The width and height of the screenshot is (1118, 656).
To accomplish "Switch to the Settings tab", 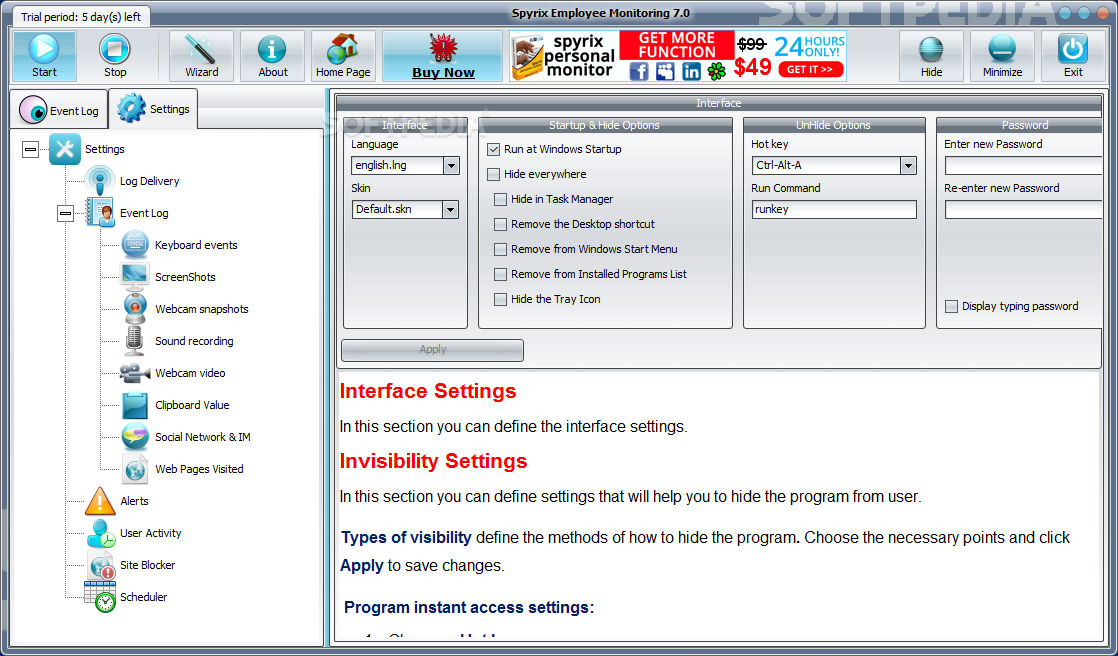I will (x=153, y=108).
